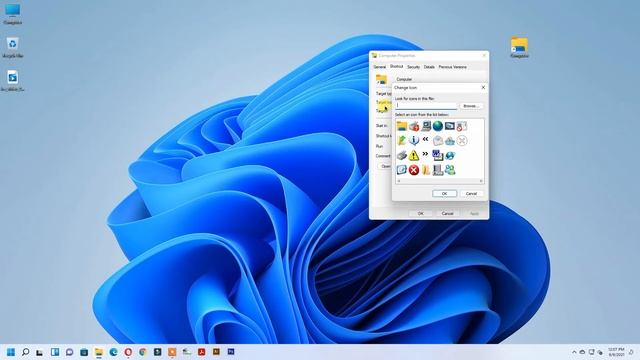Open Widgets from the taskbar
Screen dimensions: 640x360
(55, 352)
